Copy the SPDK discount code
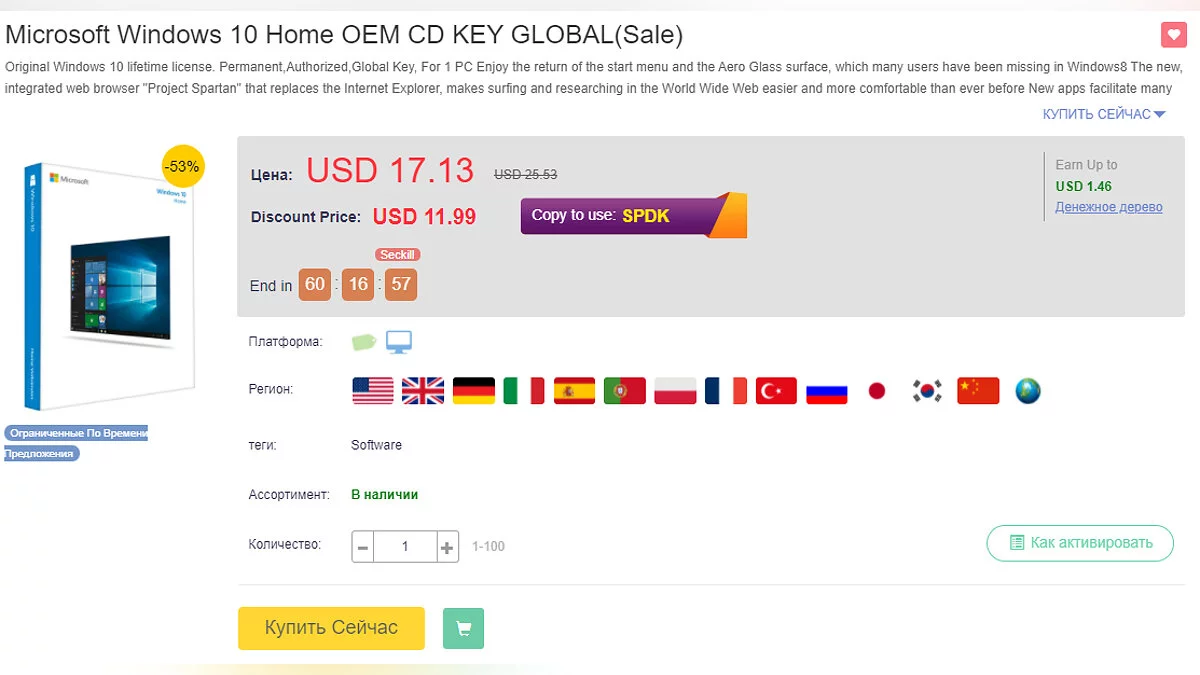Image resolution: width=1200 pixels, height=675 pixels. (x=633, y=215)
